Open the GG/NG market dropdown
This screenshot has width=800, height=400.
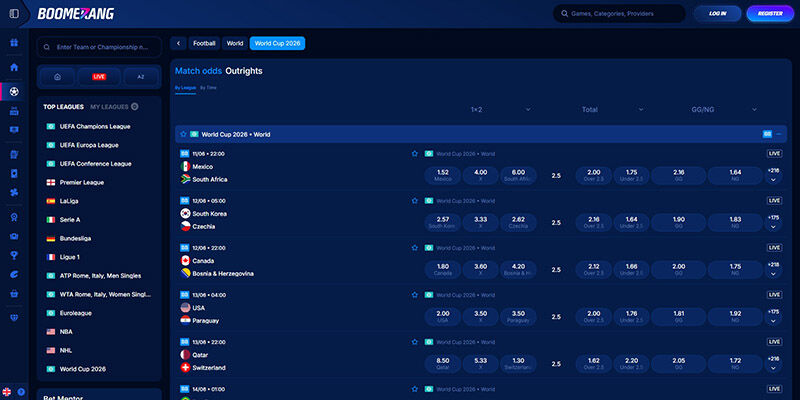(724, 109)
